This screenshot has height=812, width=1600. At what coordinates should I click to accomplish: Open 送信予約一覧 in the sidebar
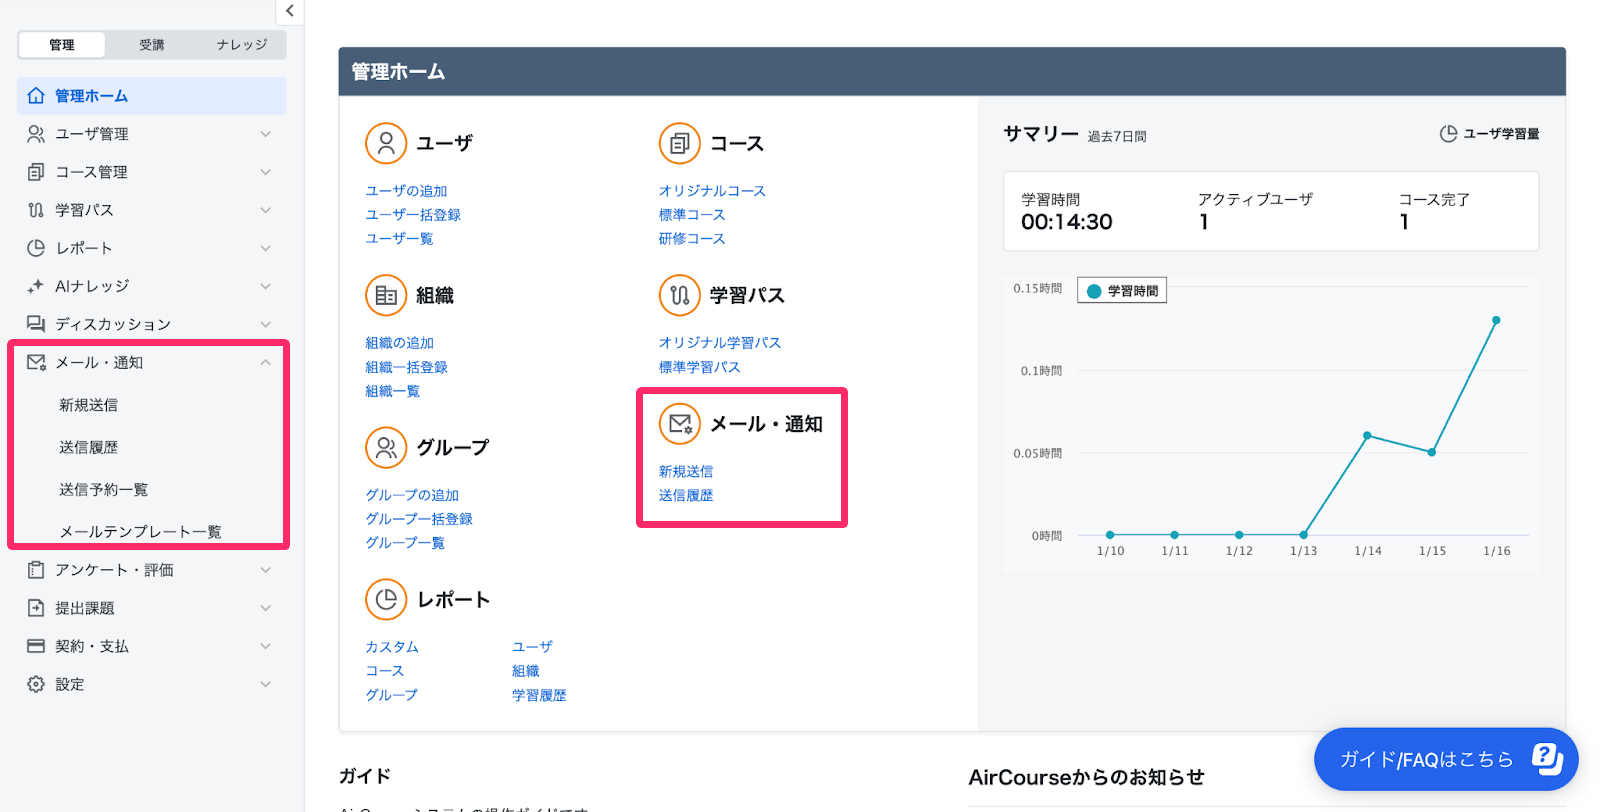point(103,489)
